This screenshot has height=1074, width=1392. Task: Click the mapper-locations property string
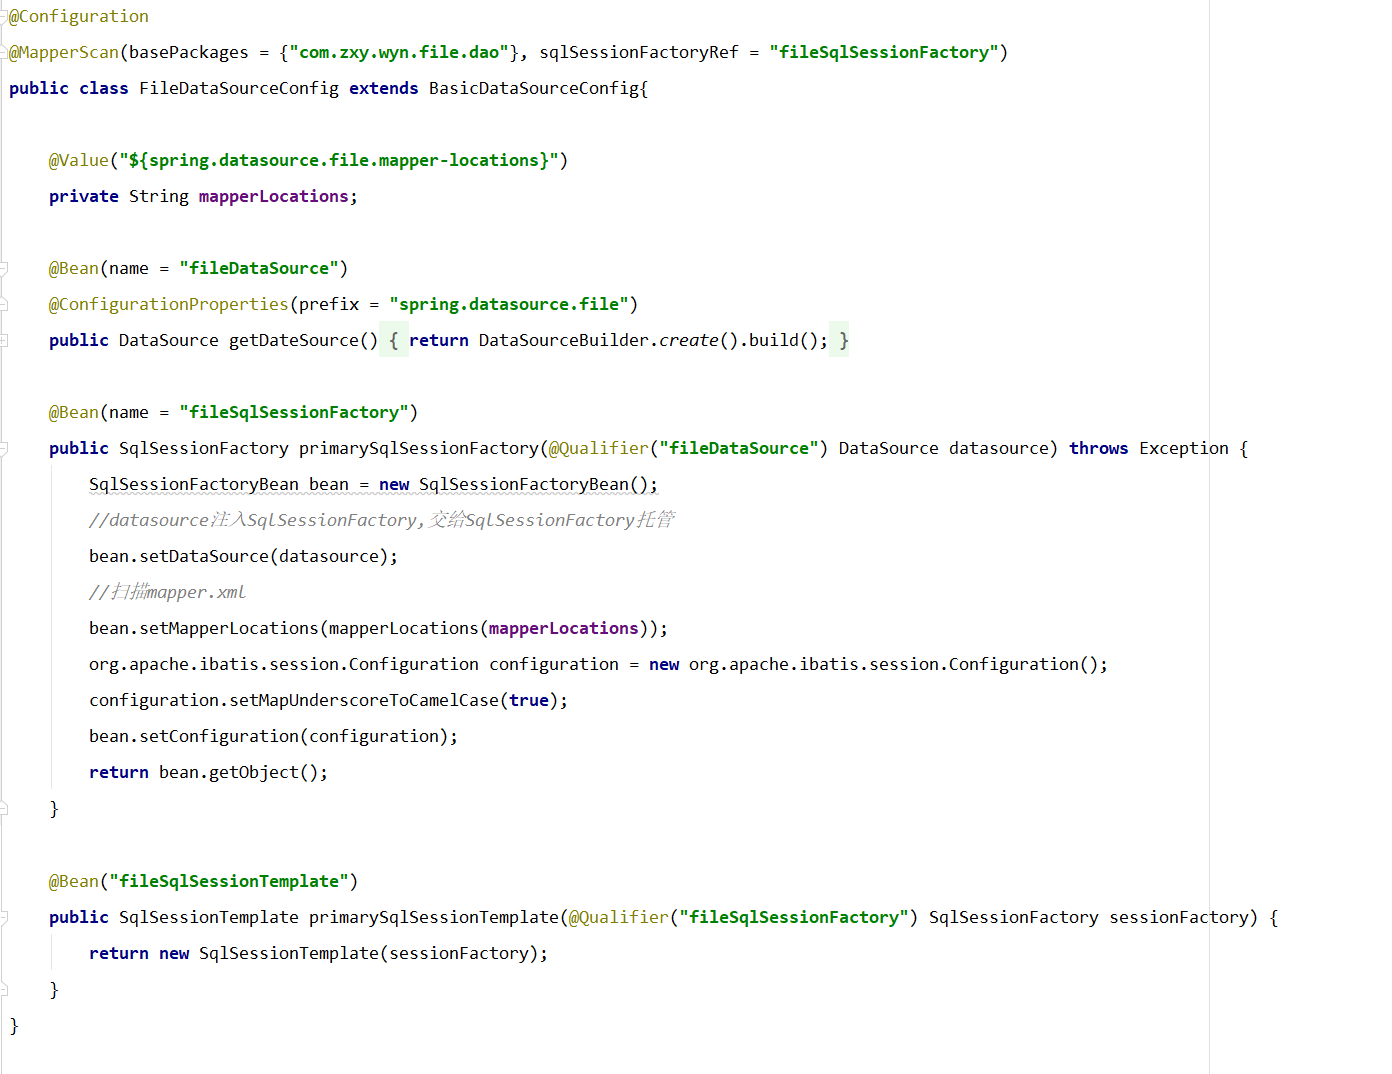[339, 160]
